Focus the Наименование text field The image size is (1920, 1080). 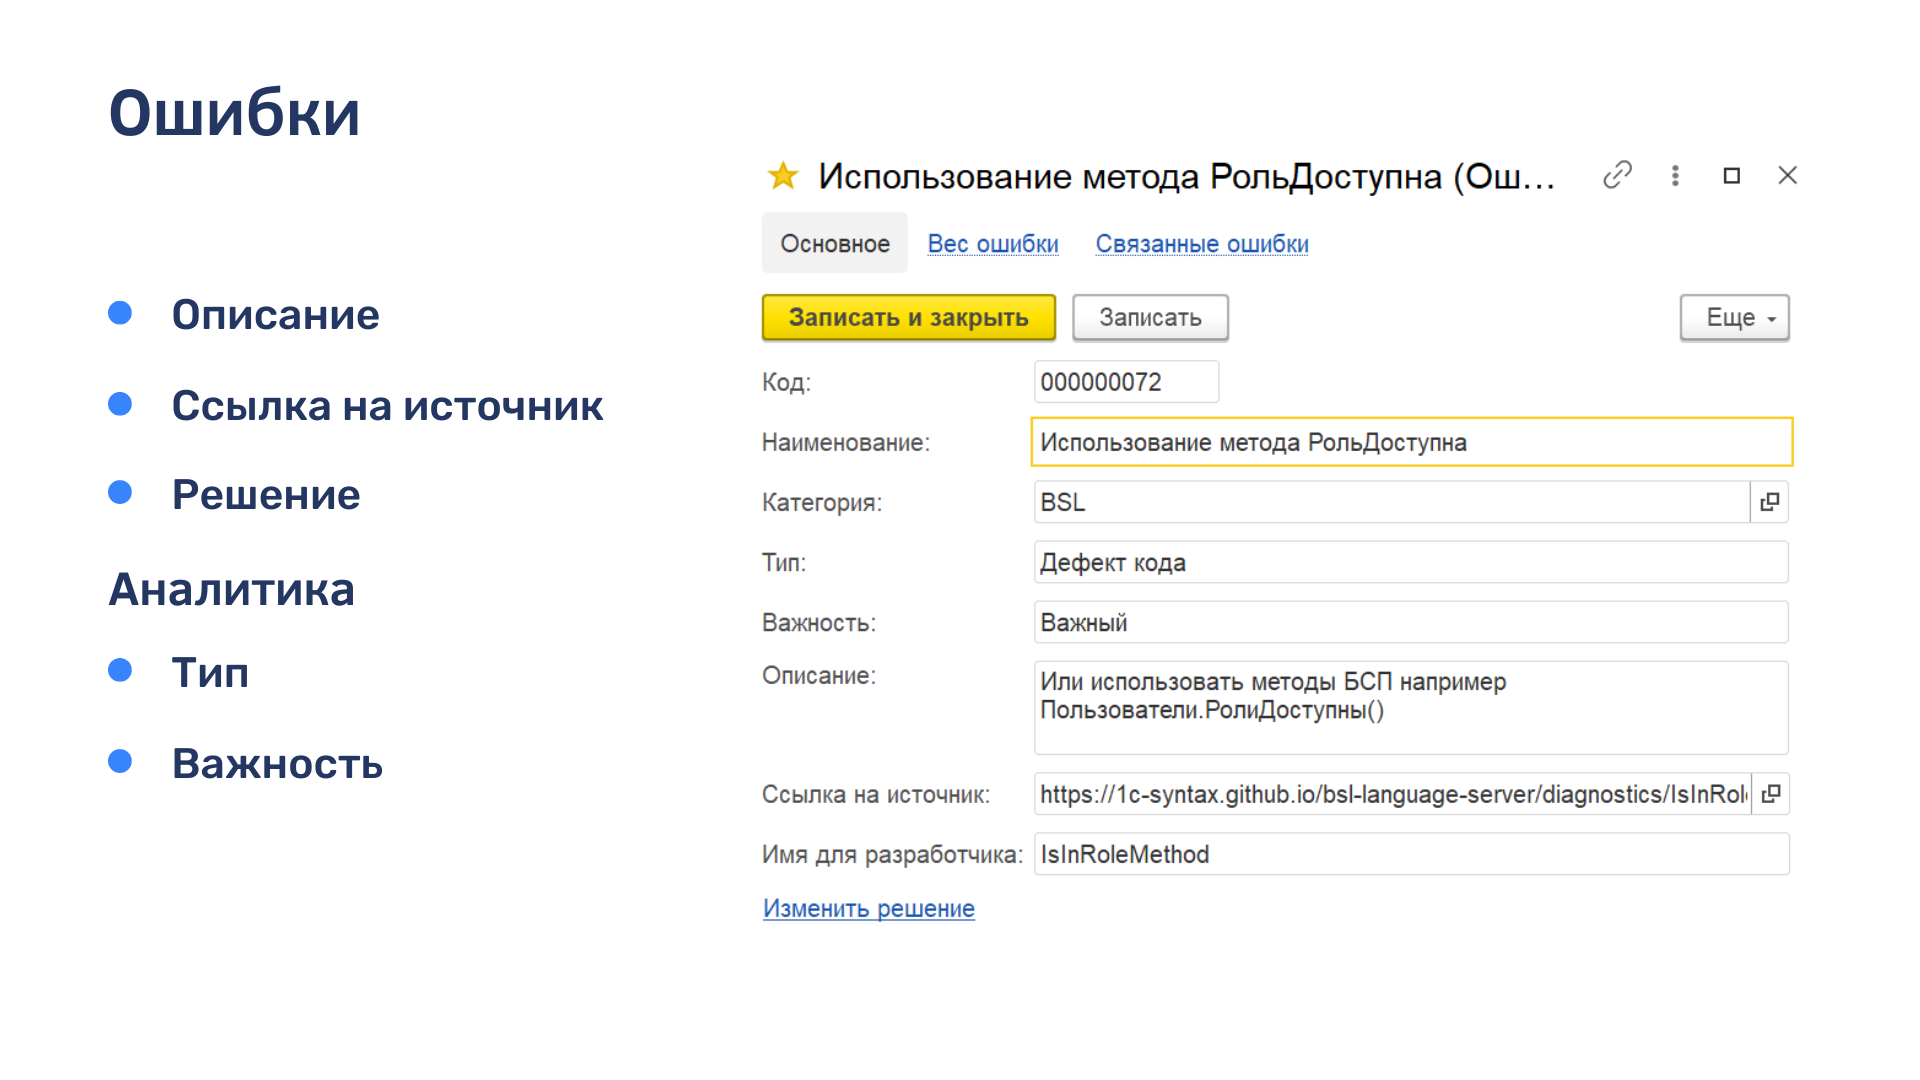(x=1410, y=442)
